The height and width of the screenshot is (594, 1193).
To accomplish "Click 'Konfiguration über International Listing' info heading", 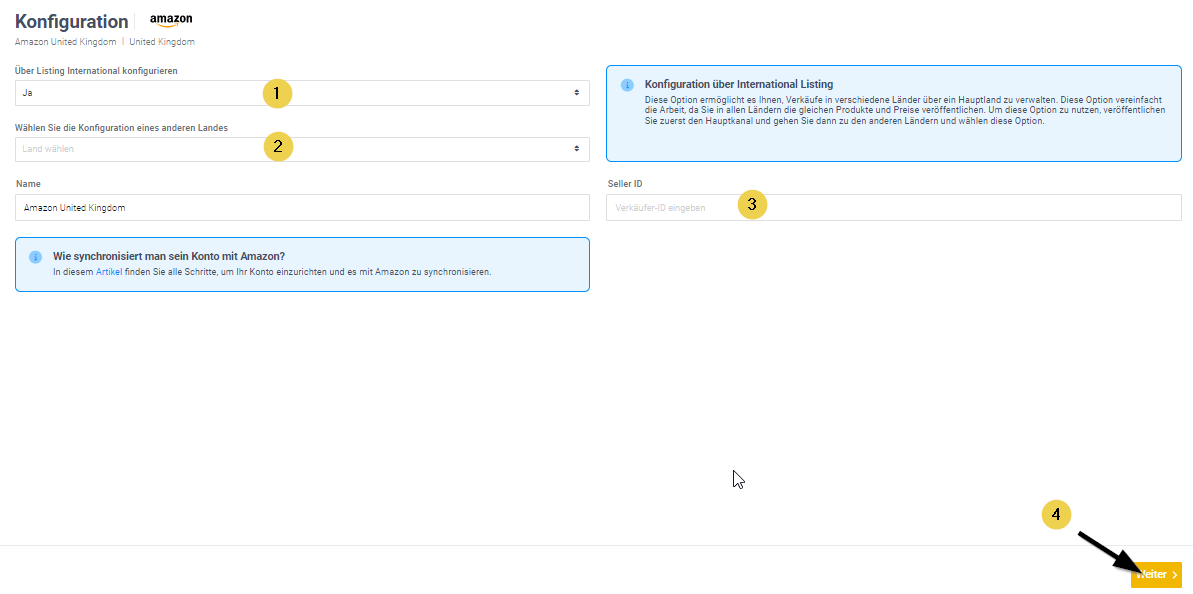I will pyautogui.click(x=738, y=85).
